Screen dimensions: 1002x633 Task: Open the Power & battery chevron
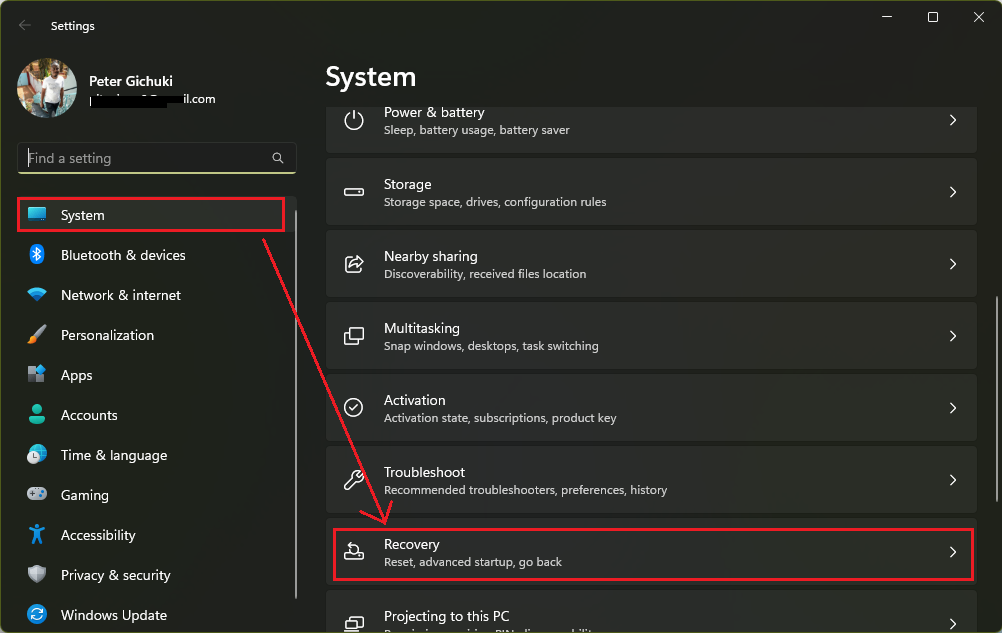coord(952,120)
